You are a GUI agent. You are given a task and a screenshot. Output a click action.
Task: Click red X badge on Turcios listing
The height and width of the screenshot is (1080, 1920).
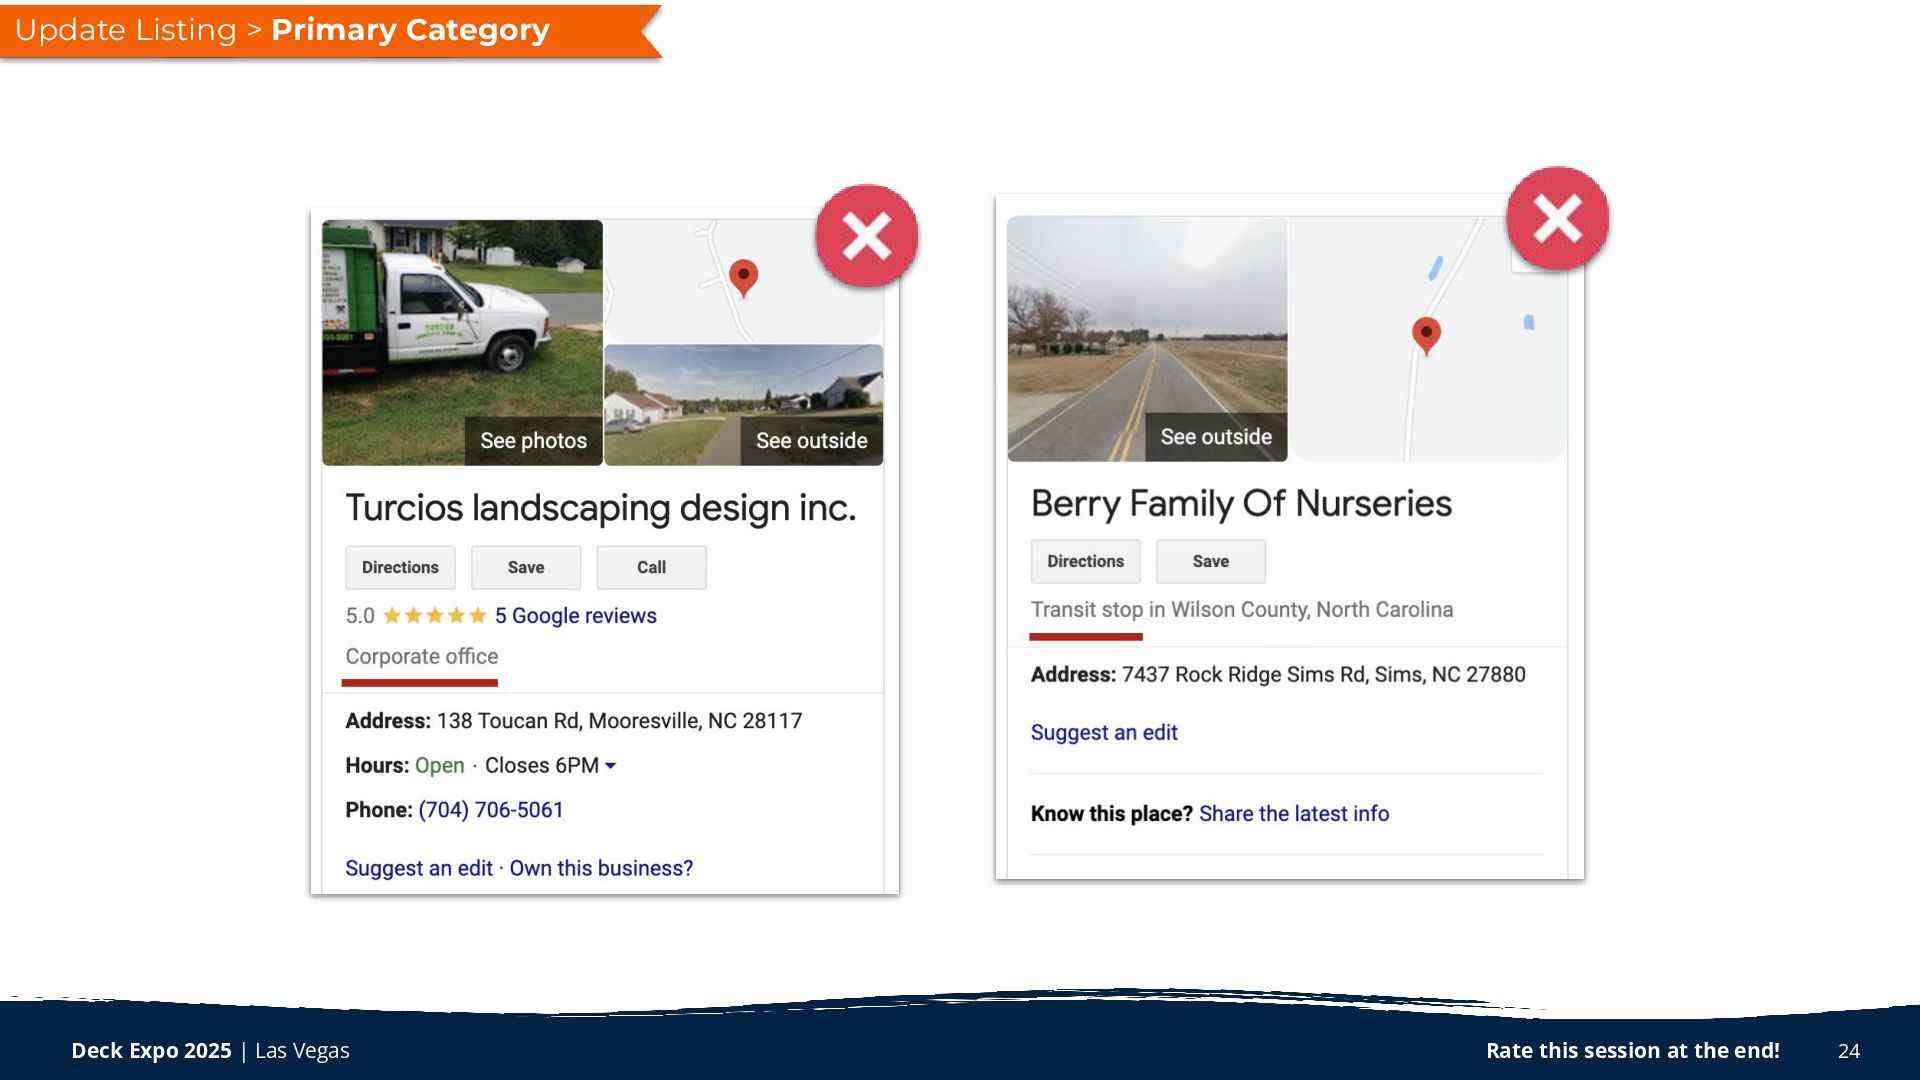pos(866,236)
